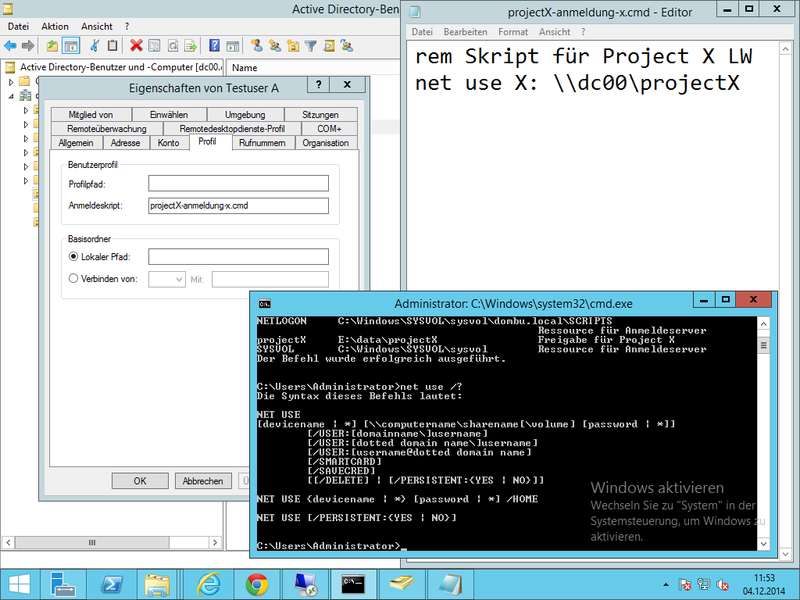This screenshot has width=800, height=600.
Task: Click the back arrow in toolbar
Action: point(11,46)
